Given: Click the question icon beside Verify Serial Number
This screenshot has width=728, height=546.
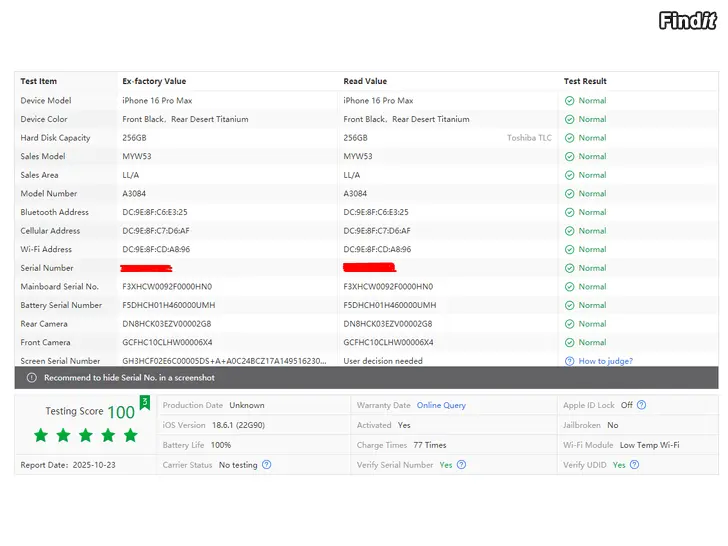Looking at the screenshot, I should tap(461, 465).
